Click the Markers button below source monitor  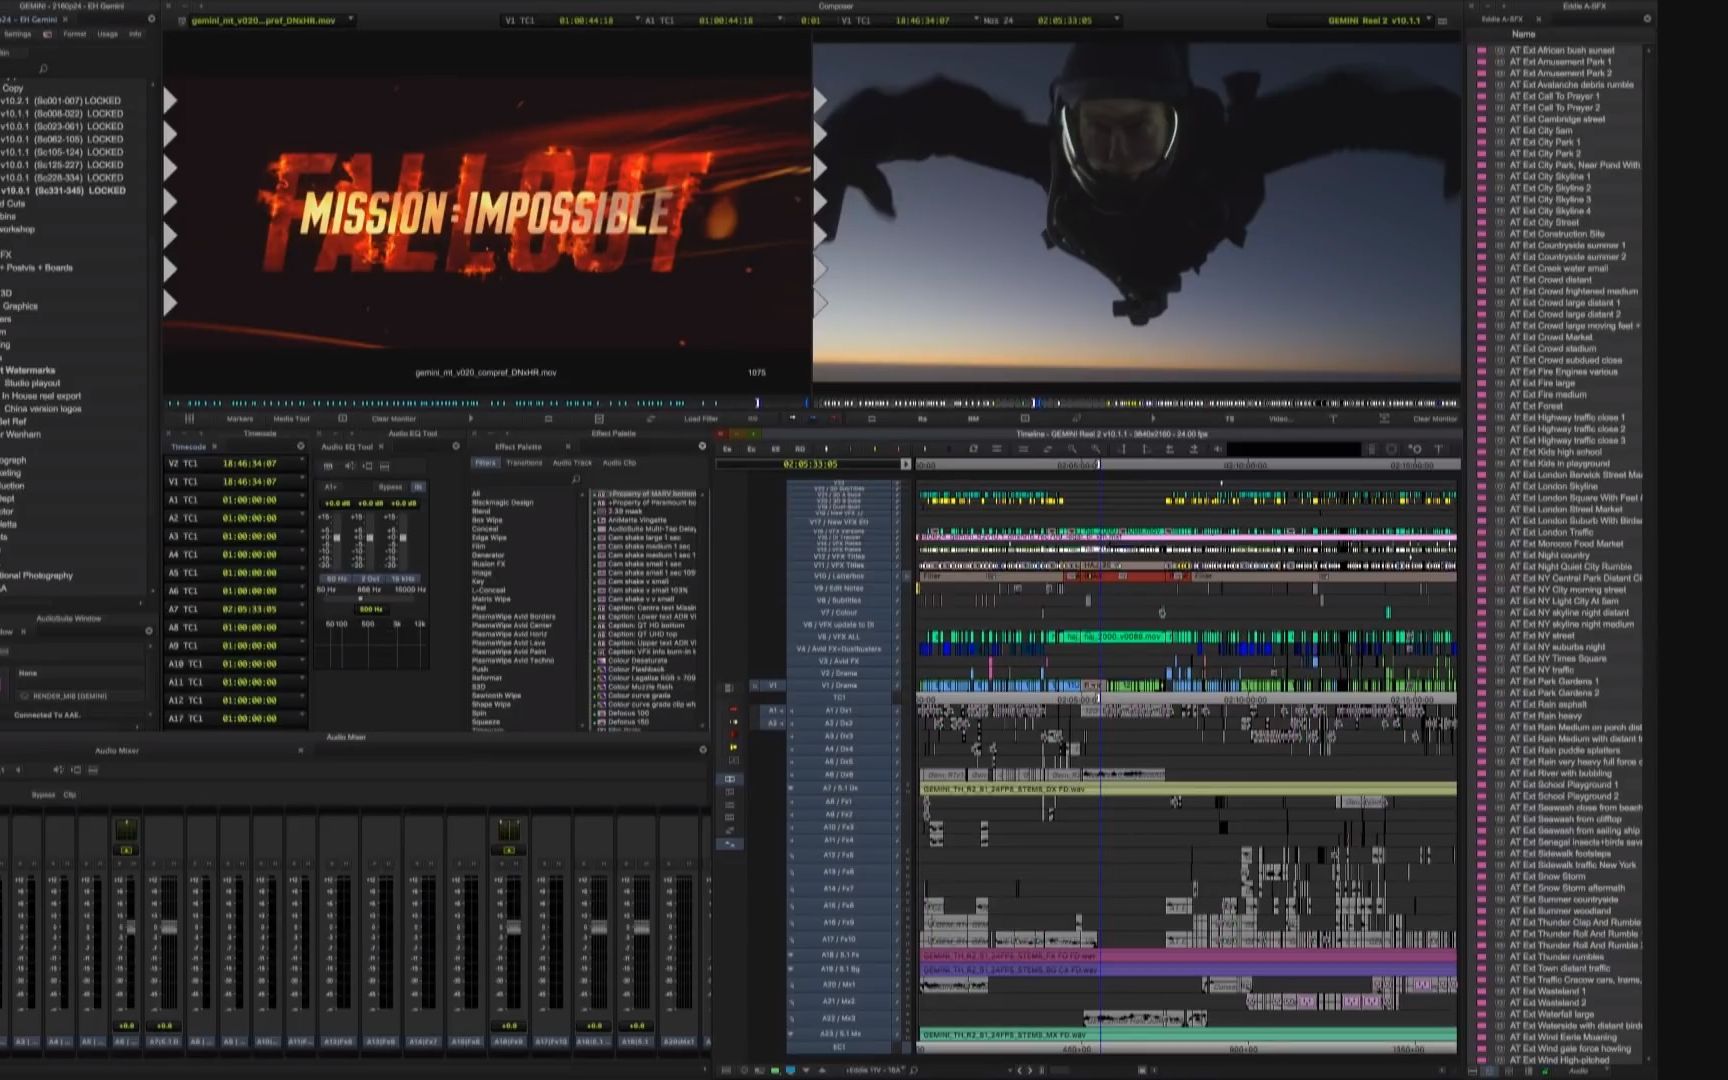240,419
